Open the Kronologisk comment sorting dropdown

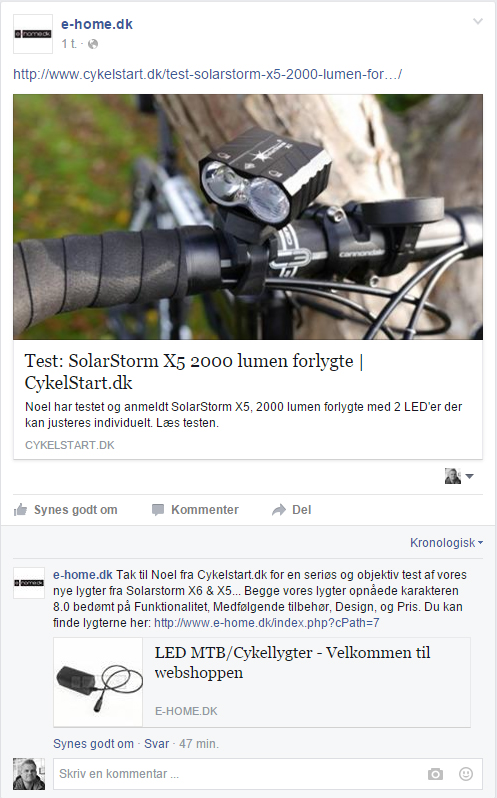pyautogui.click(x=446, y=543)
